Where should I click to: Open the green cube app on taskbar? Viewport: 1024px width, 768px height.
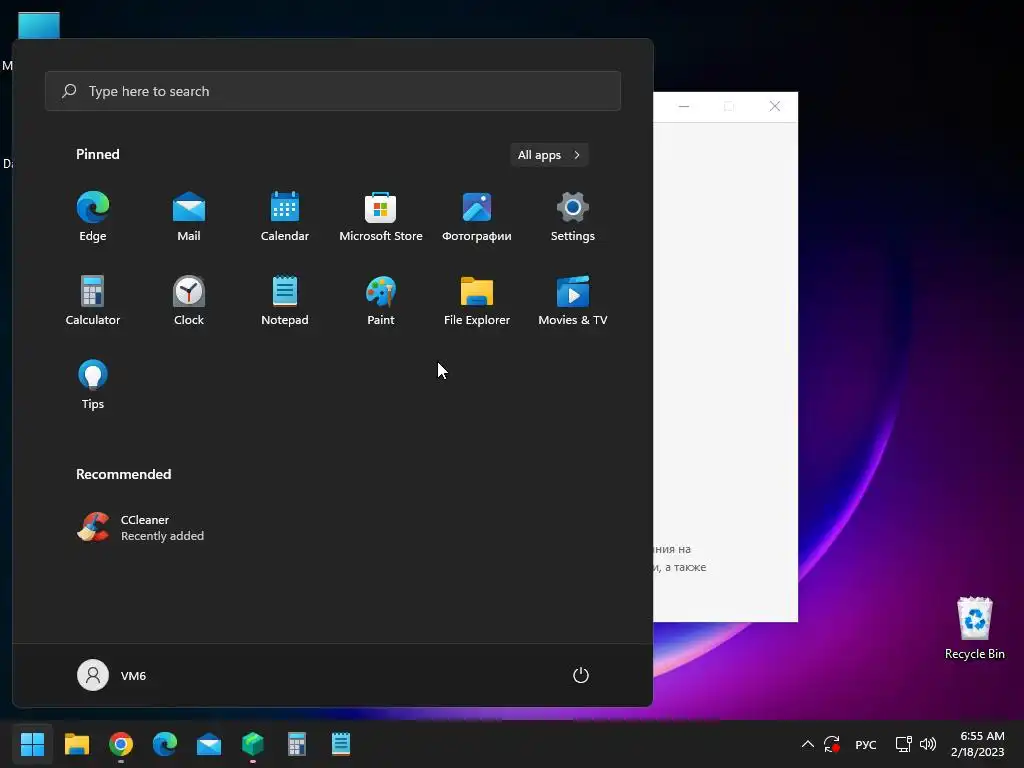click(253, 744)
